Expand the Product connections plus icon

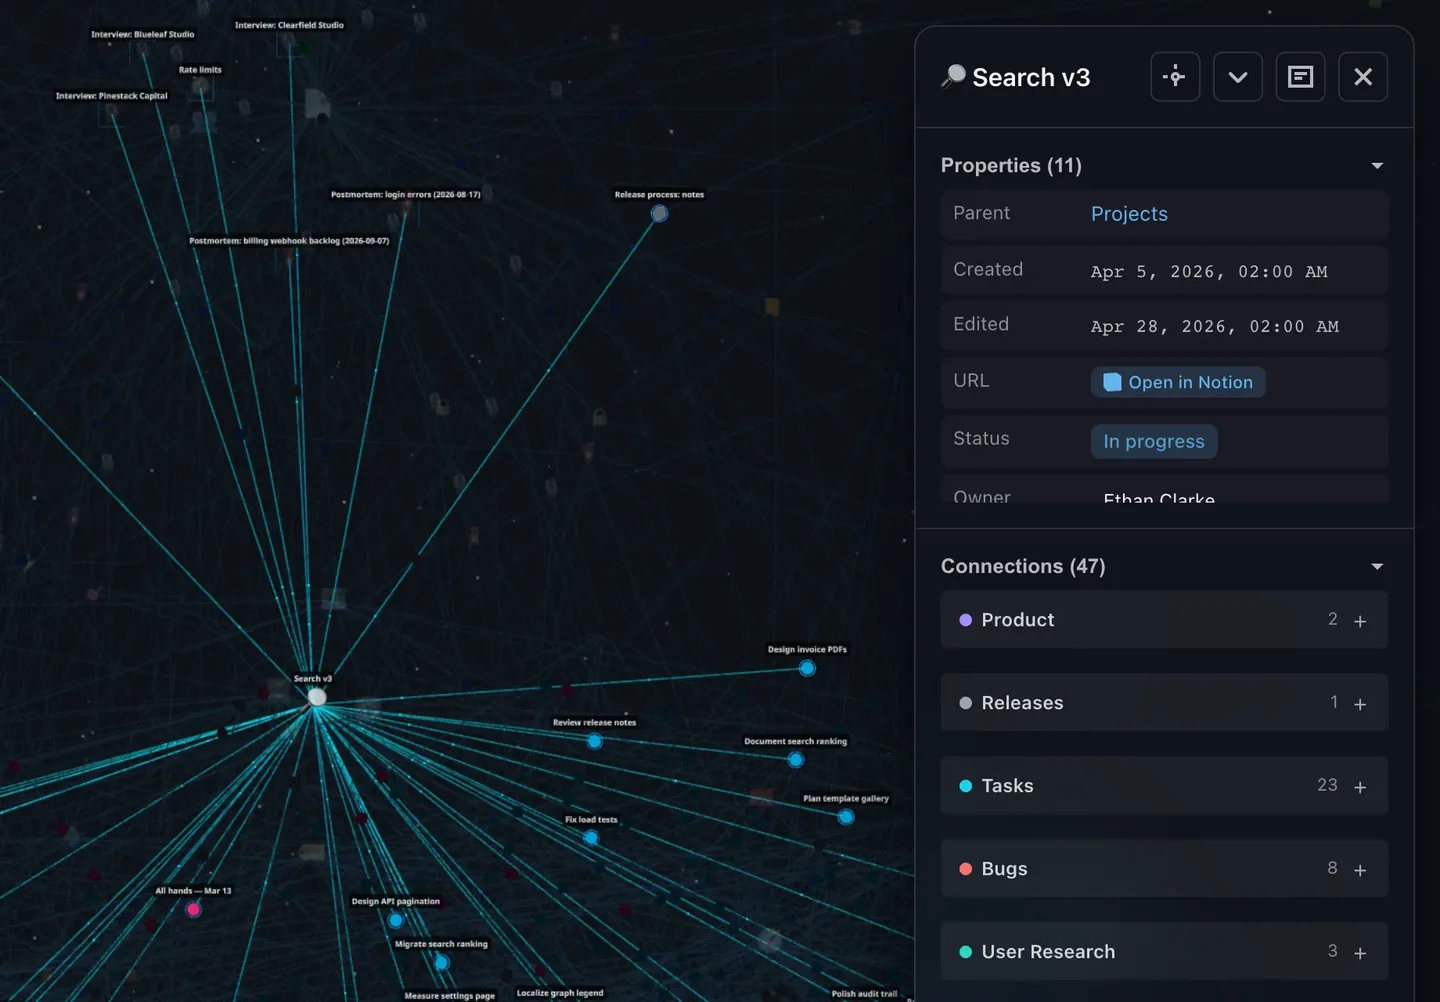click(1360, 621)
